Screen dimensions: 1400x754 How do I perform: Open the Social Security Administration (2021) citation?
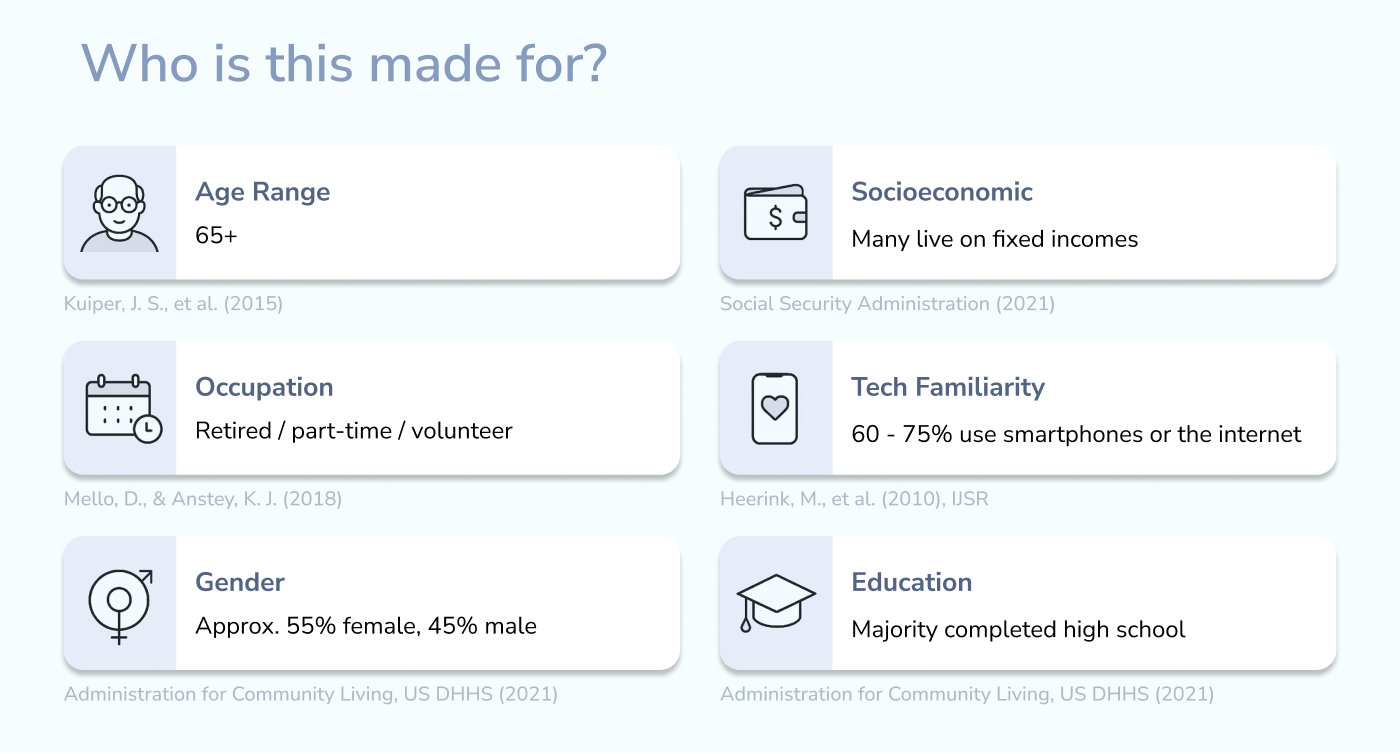(x=887, y=303)
